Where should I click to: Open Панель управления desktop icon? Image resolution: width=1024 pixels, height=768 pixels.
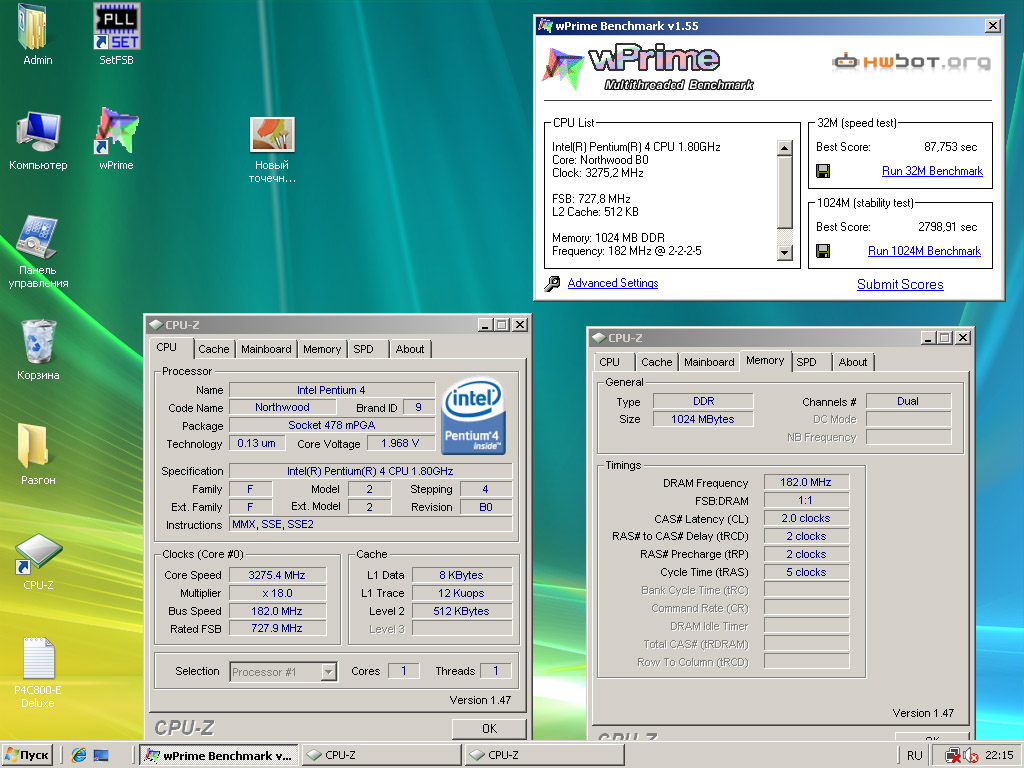(x=38, y=252)
